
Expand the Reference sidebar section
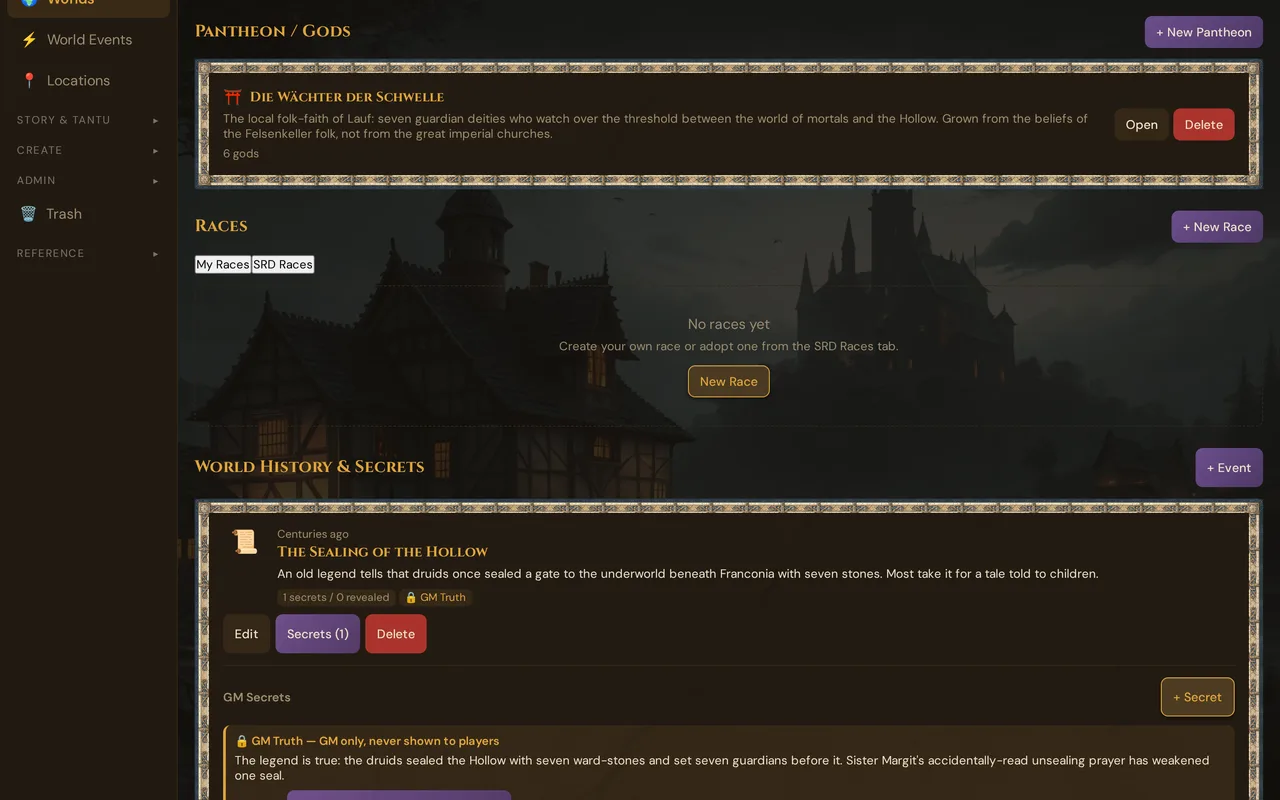(88, 254)
